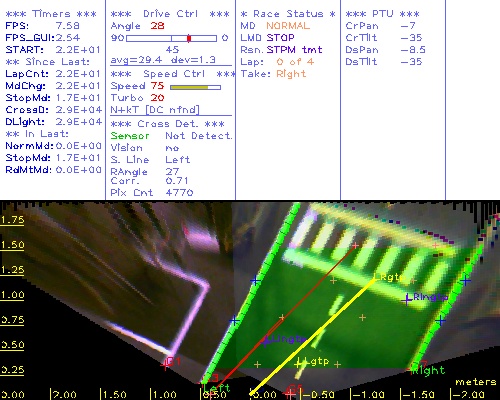Image resolution: width=500 pixels, height=400 pixels.
Task: Click the avg=29.4 dev=1.3 readout
Action: pos(163,60)
